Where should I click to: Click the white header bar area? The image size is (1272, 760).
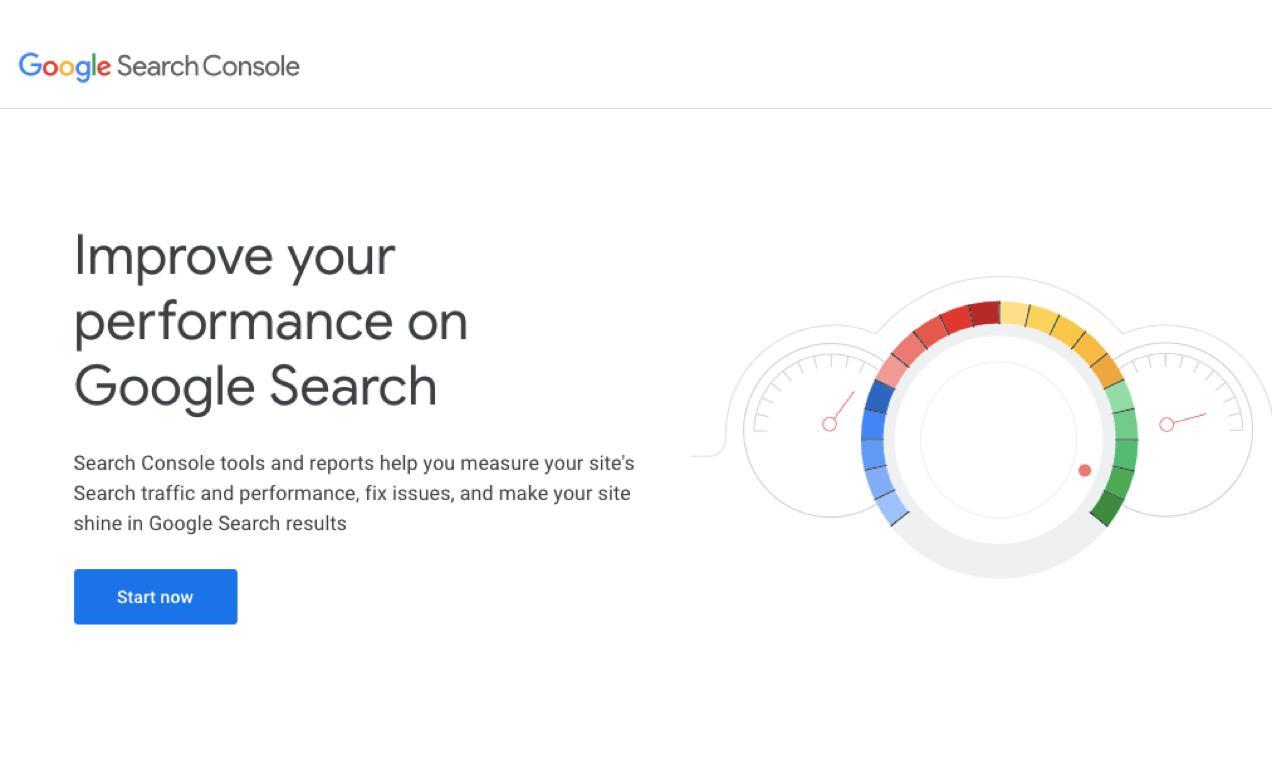tap(700, 55)
